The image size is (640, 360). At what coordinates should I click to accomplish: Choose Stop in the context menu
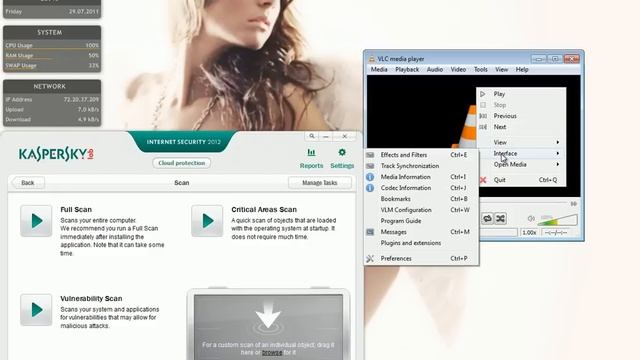(x=521, y=105)
